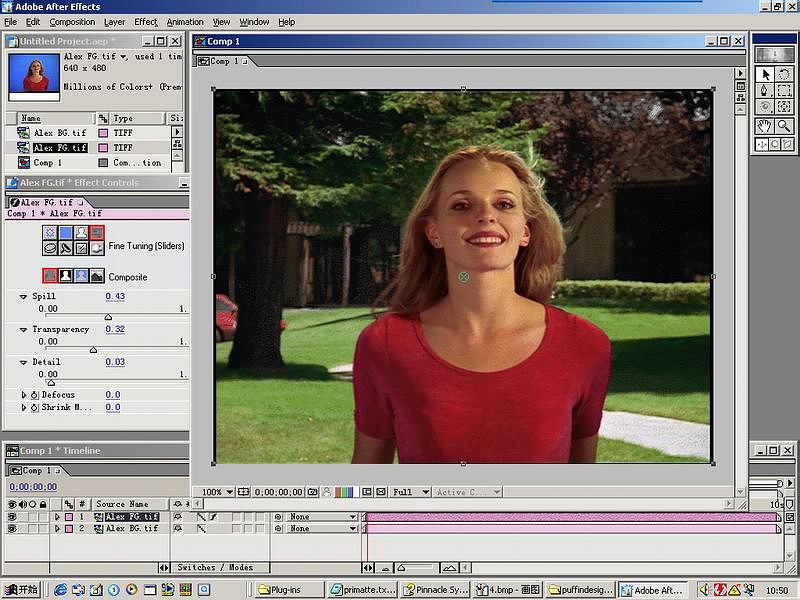Click the safe-zones grid icon beside zoom
Image resolution: width=800 pixels, height=600 pixels.
[243, 492]
